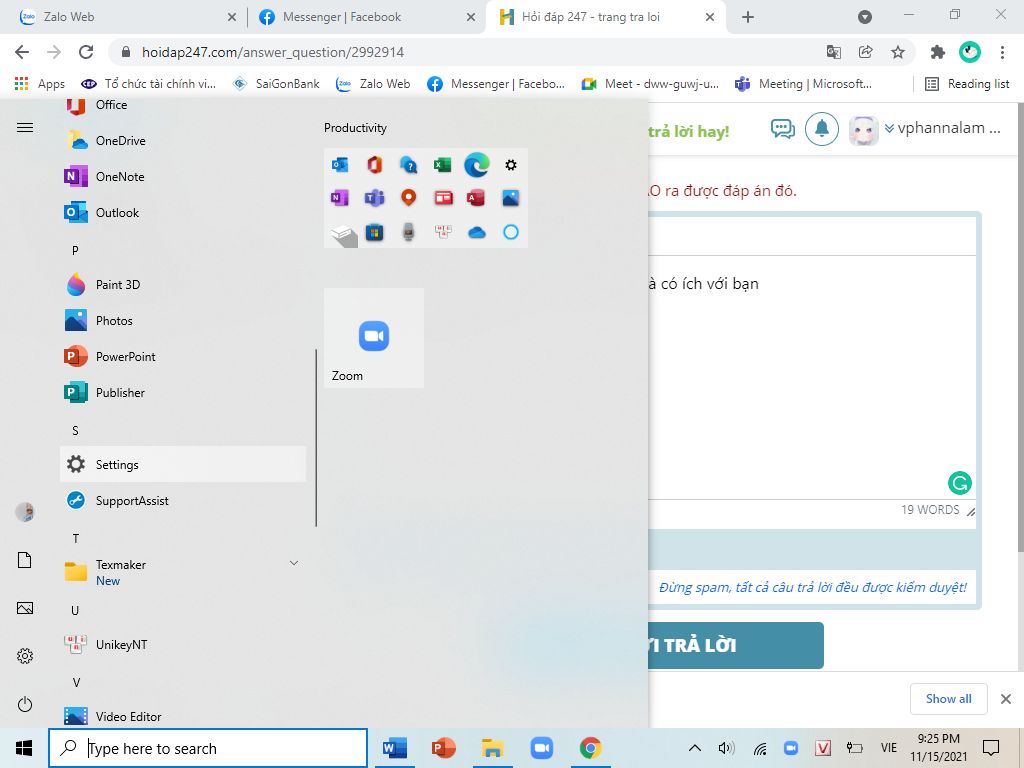Open the Apps bookmark shortcut

tap(39, 84)
